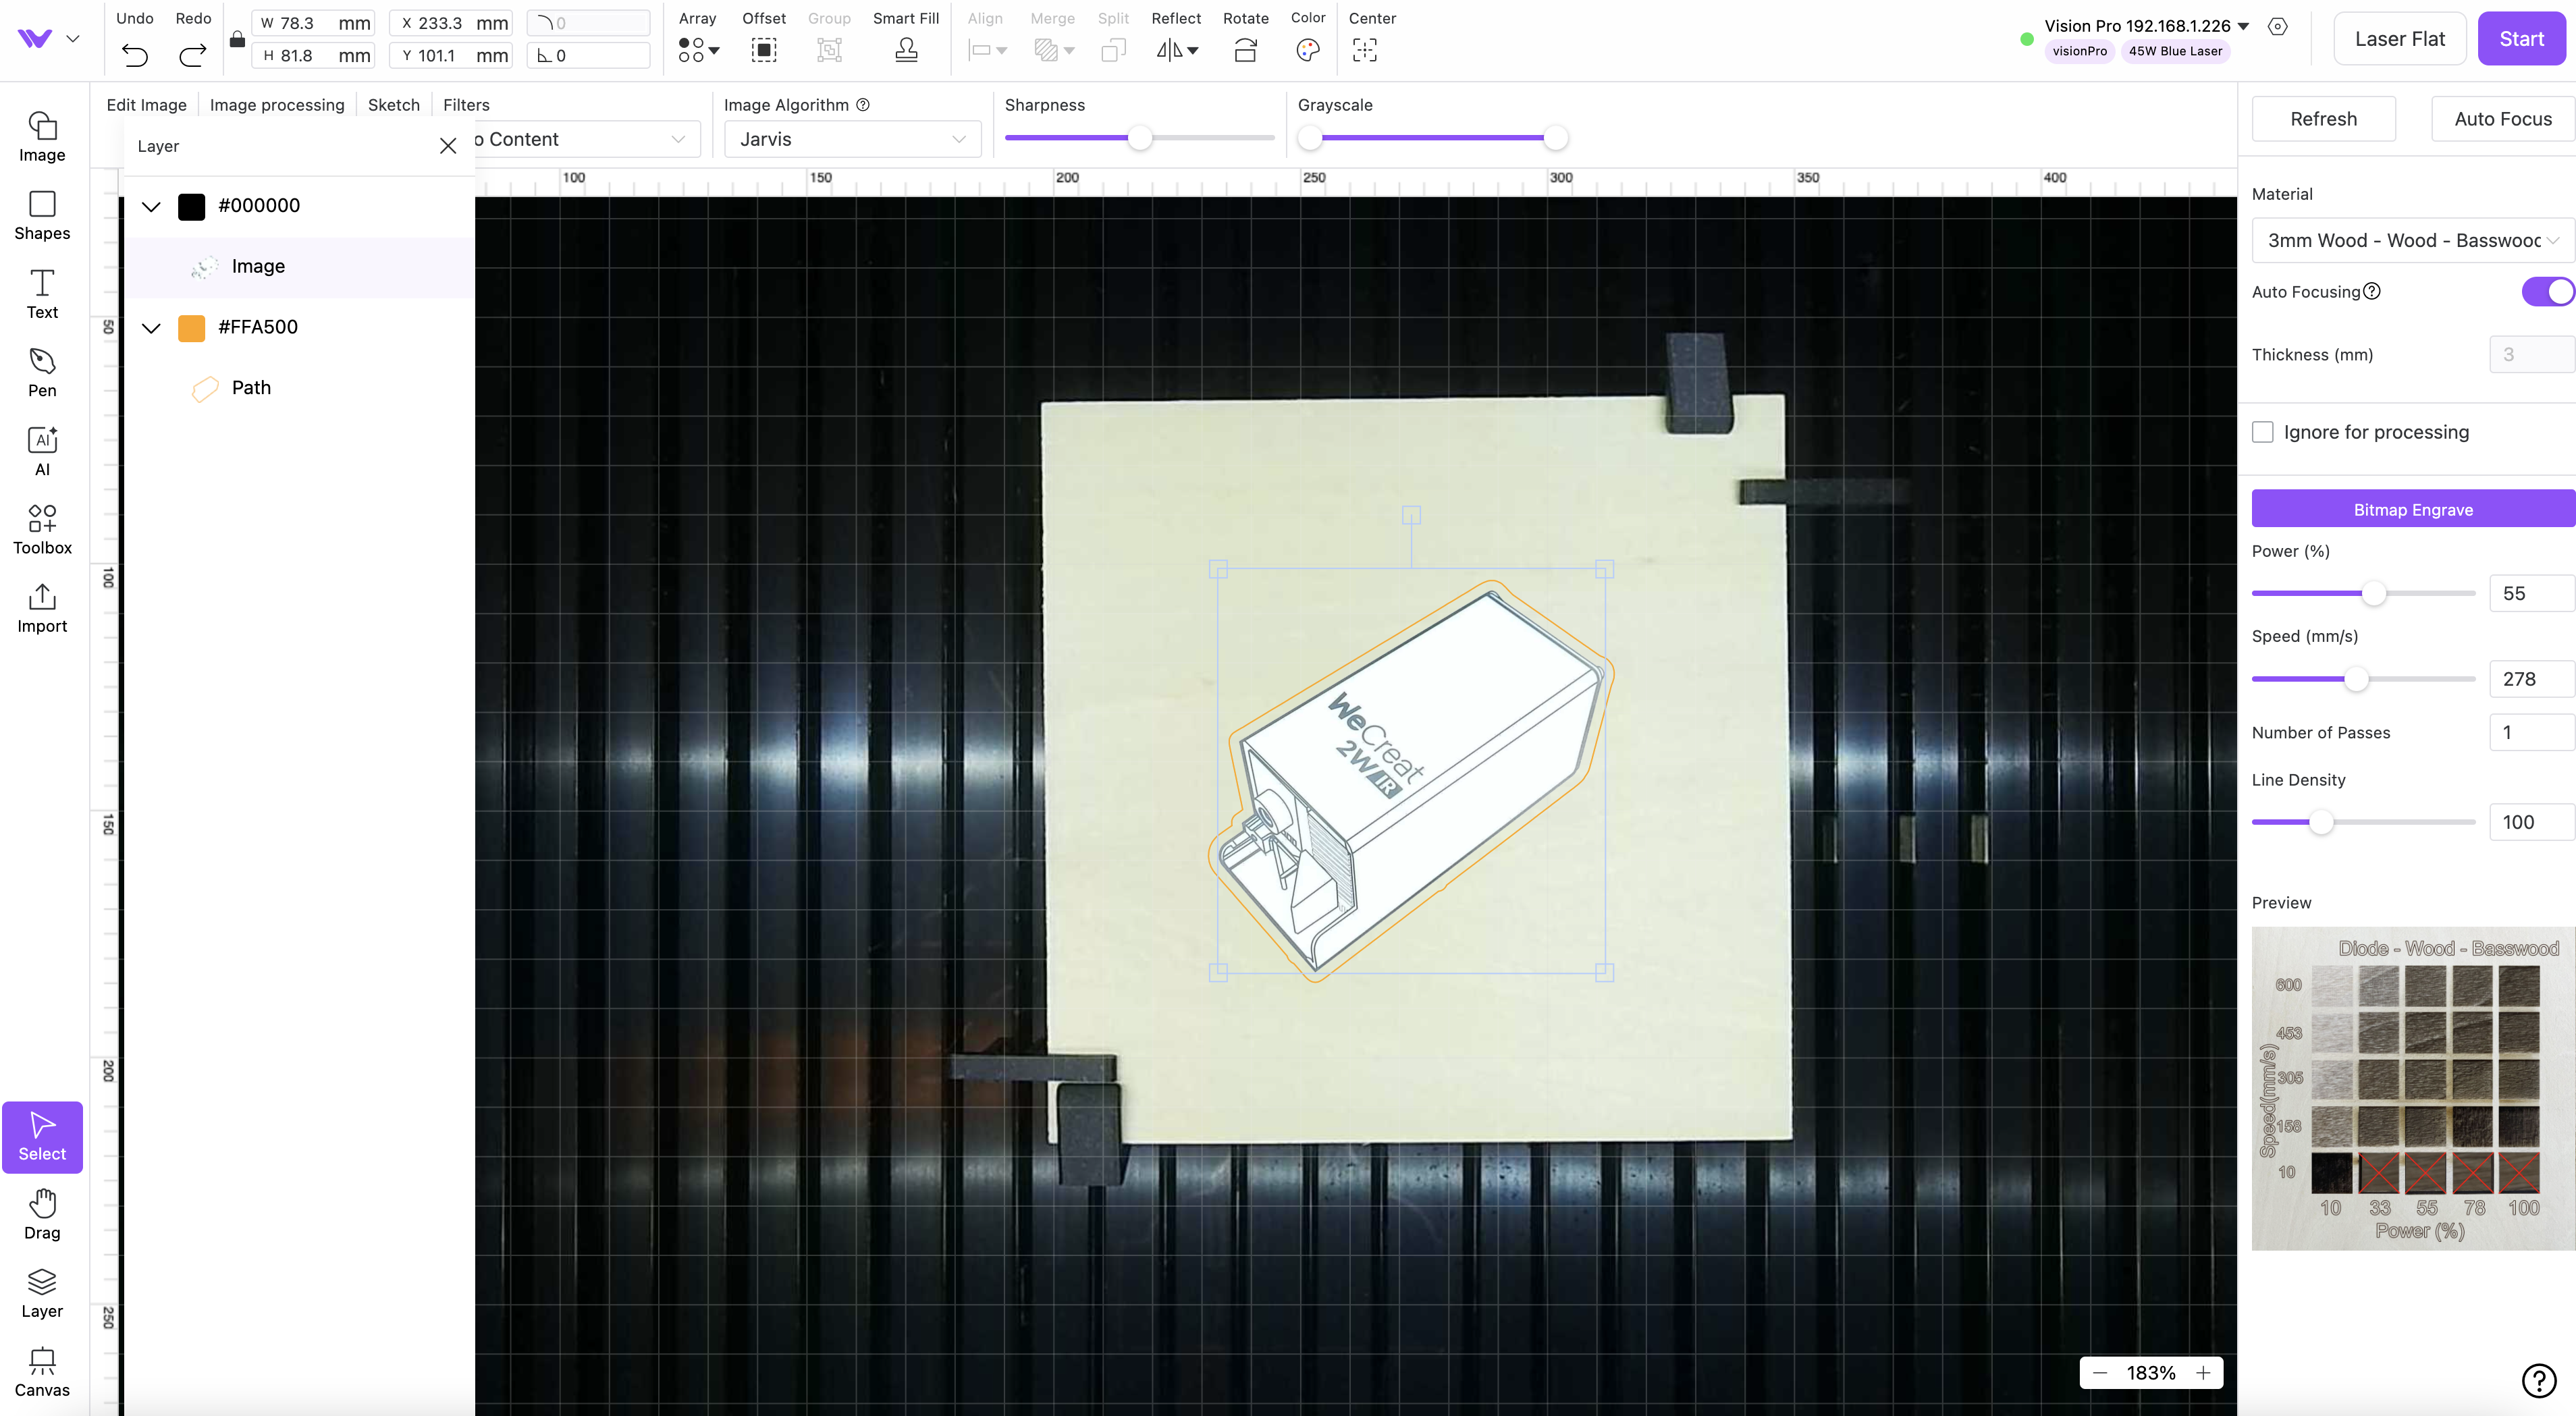Select the Pen tool in sidebar

pyautogui.click(x=42, y=373)
